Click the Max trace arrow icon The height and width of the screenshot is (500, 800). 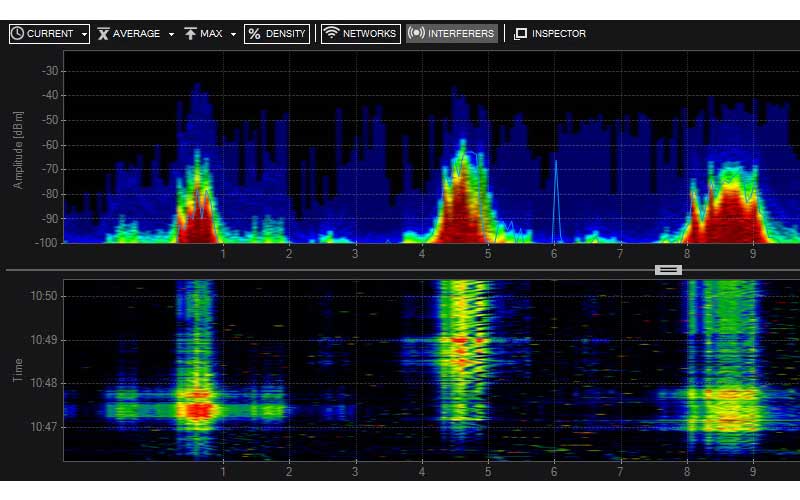click(x=190, y=34)
